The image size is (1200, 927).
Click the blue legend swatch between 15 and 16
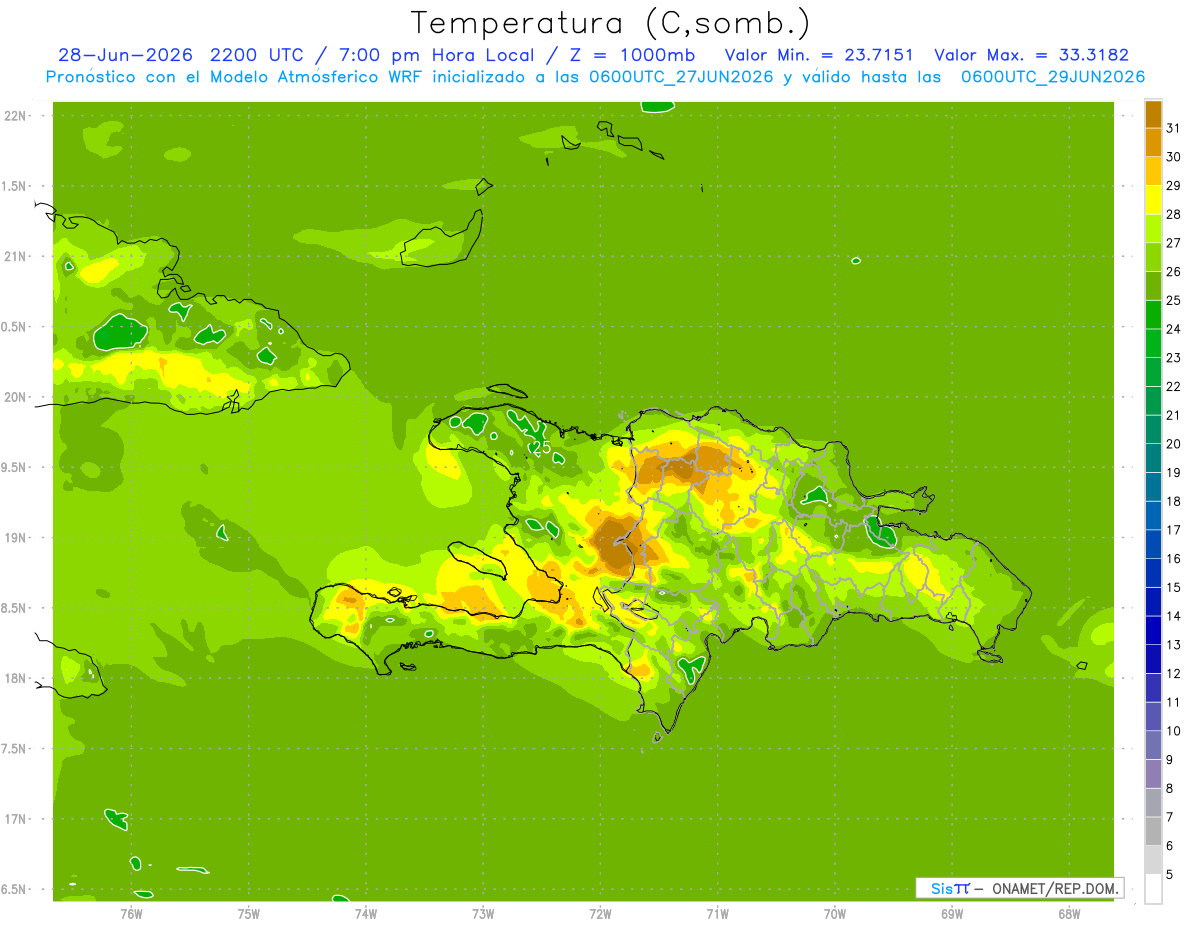1153,573
